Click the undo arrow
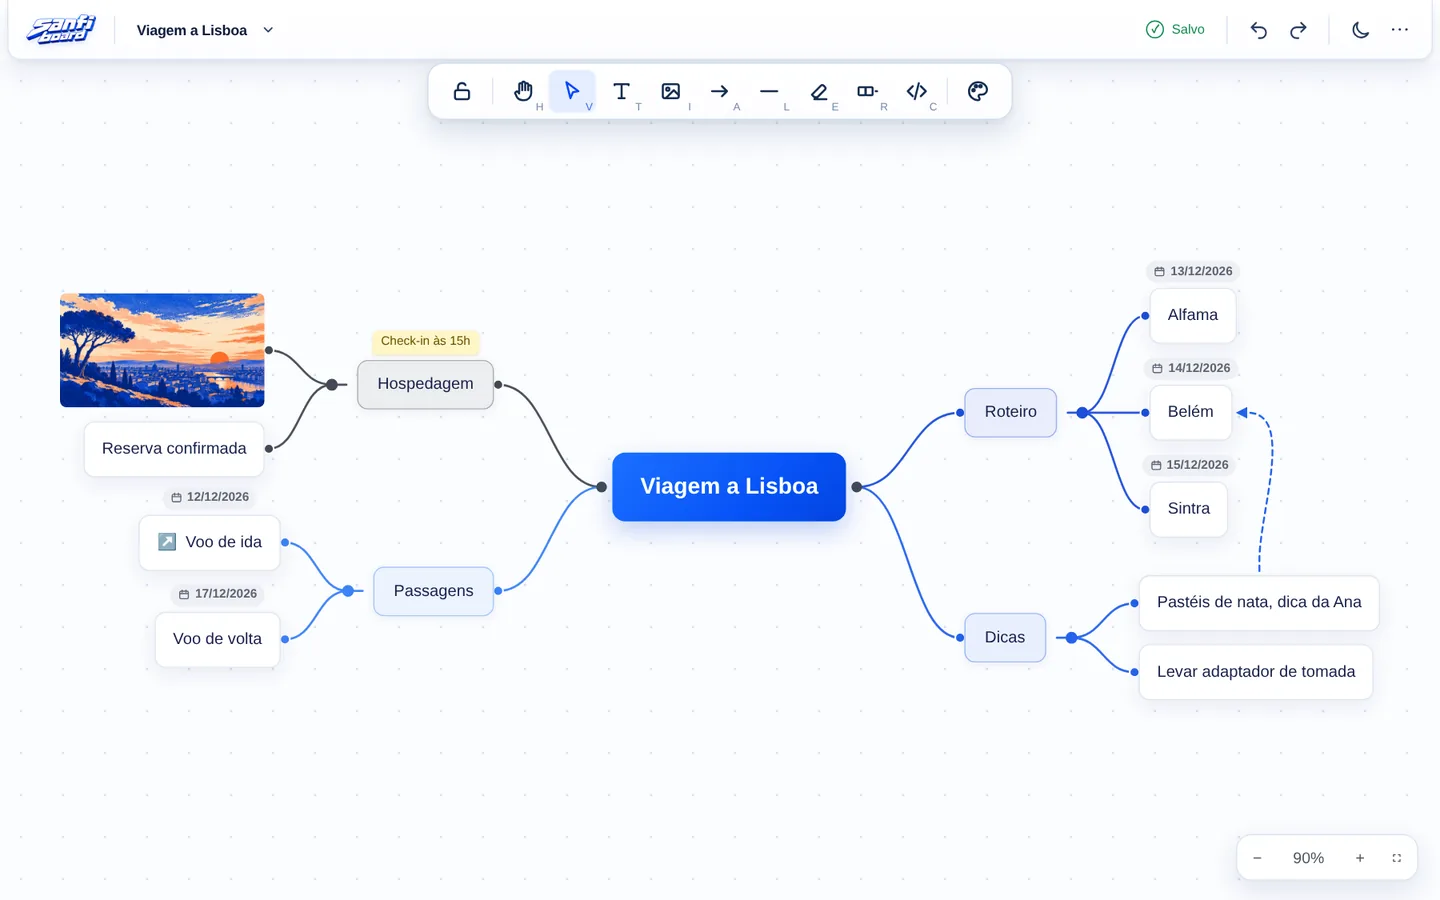 click(x=1259, y=30)
